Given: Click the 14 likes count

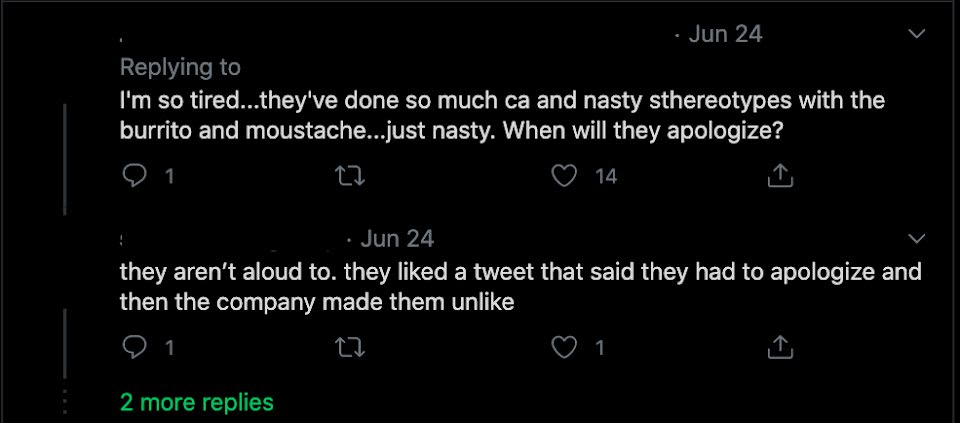Looking at the screenshot, I should click(606, 177).
